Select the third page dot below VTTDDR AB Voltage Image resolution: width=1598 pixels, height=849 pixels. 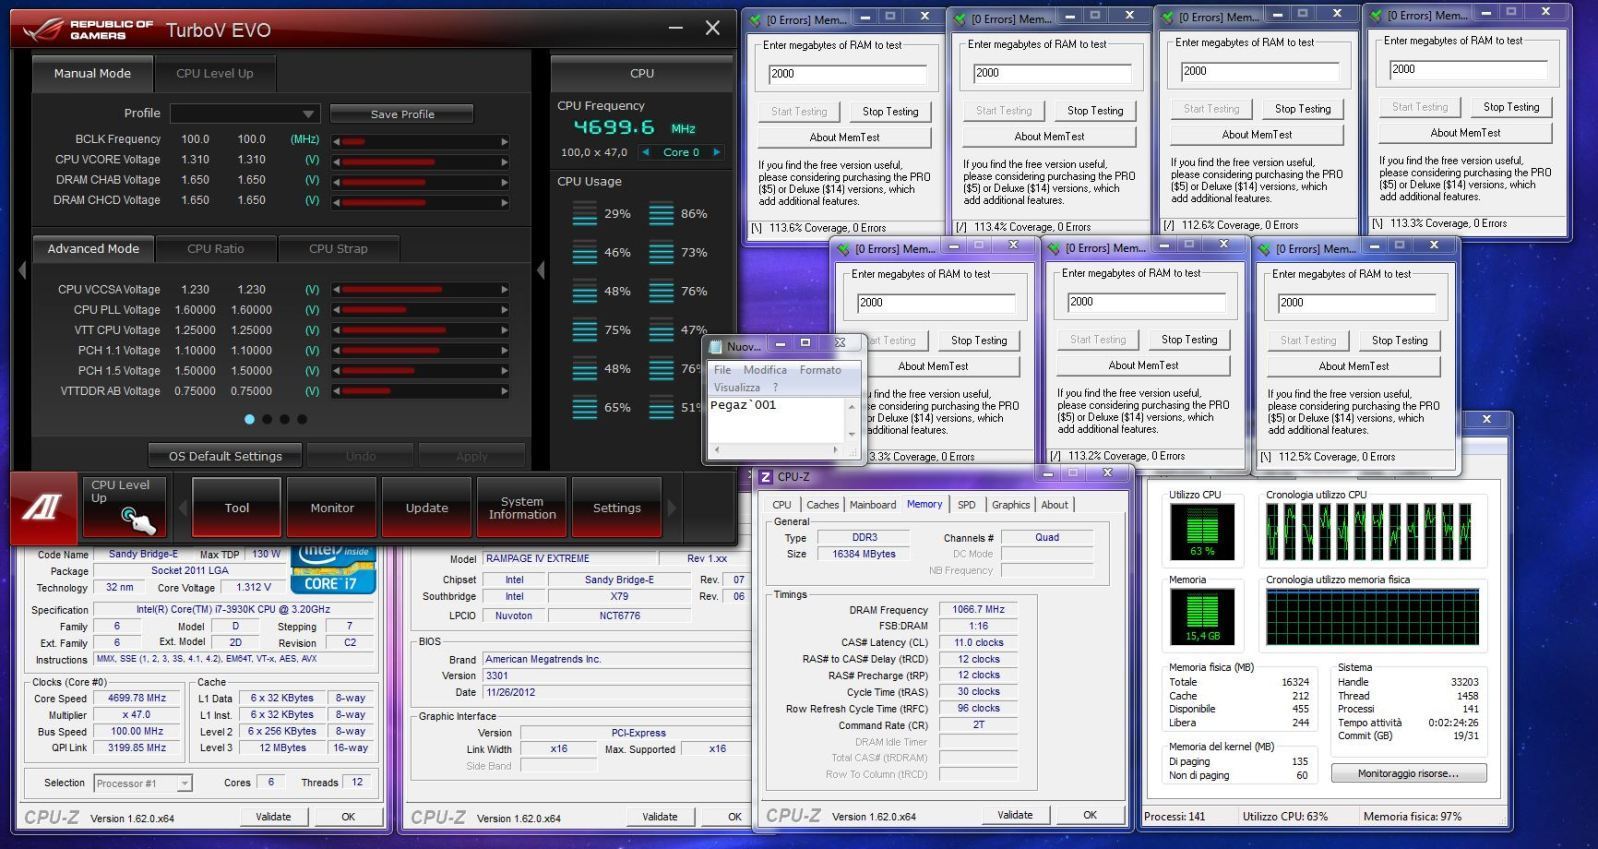285,419
